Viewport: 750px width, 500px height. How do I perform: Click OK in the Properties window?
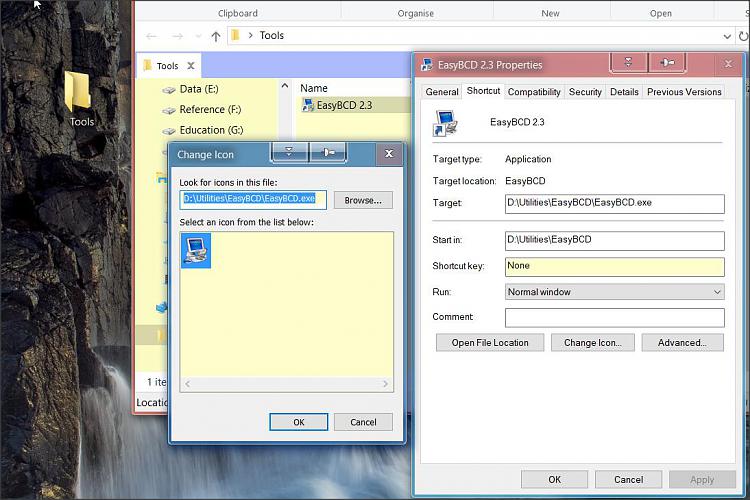[554, 479]
